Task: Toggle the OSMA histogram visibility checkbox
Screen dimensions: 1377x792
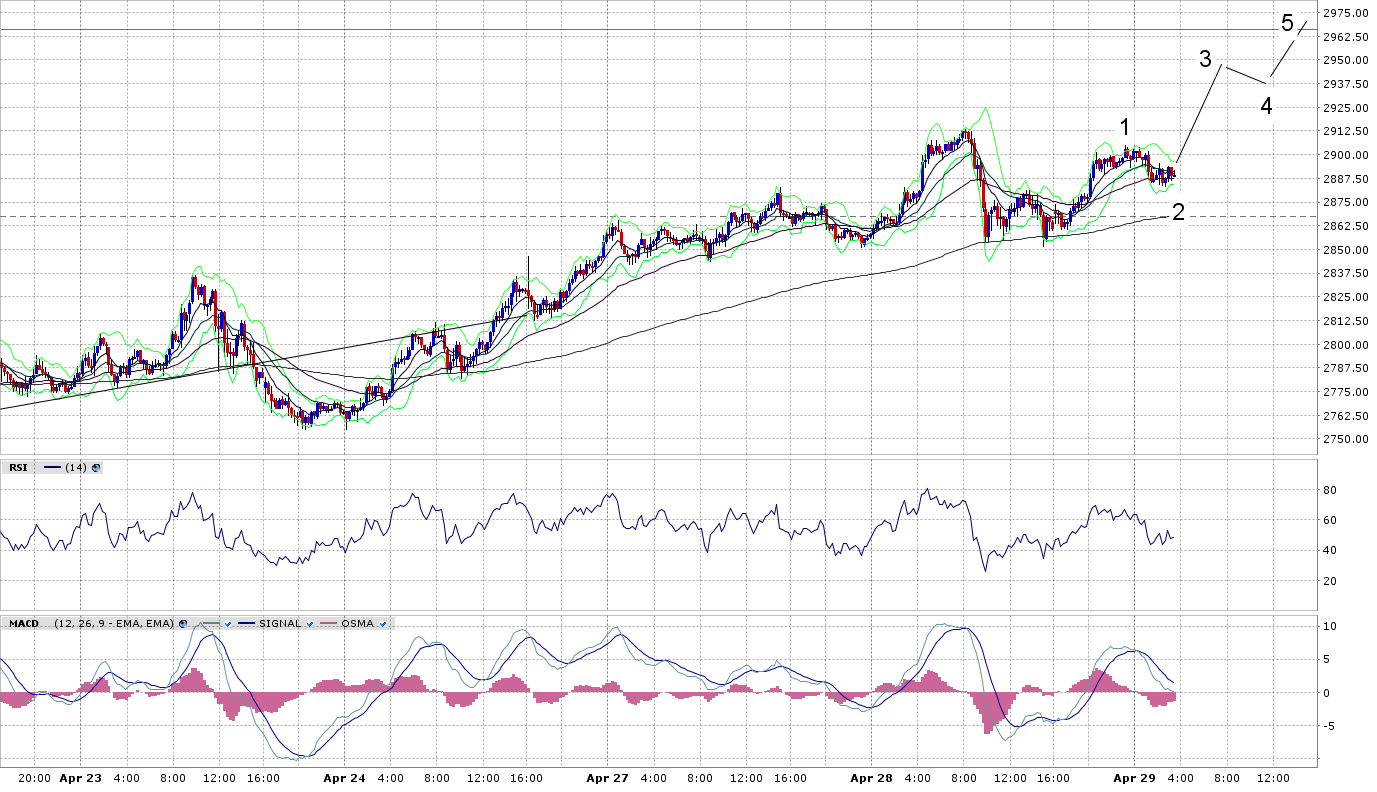Action: point(382,624)
